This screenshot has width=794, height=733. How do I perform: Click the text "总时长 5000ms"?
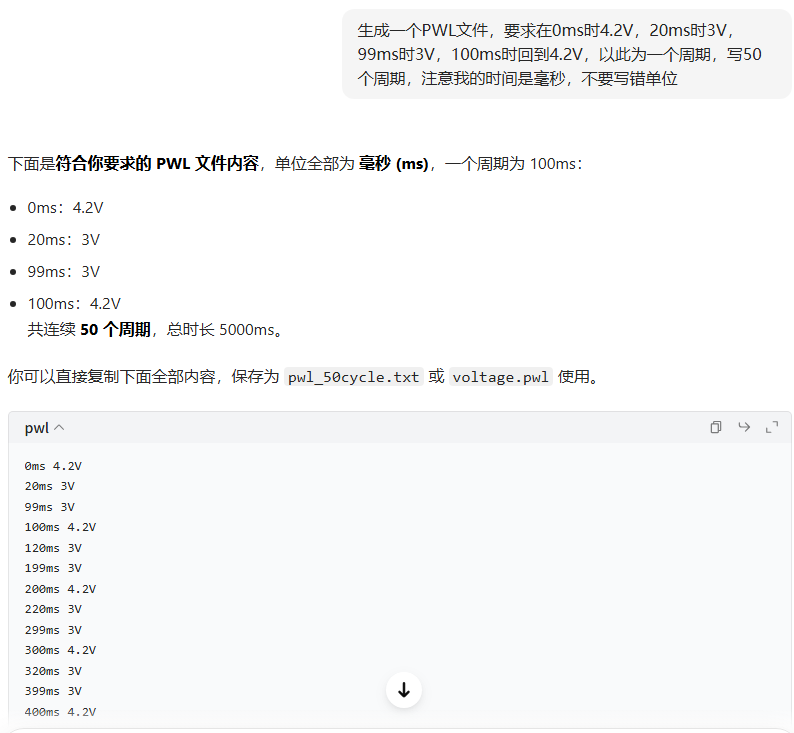[x=221, y=330]
